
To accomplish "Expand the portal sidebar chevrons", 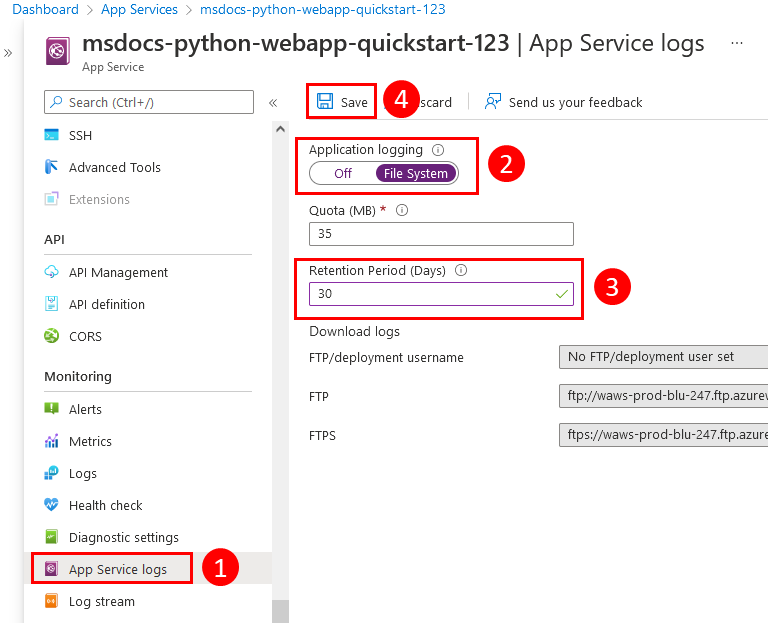I will click(x=8, y=53).
